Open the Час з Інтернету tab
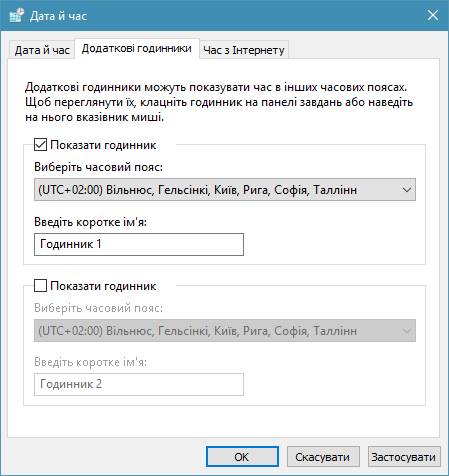The height and width of the screenshot is (476, 449). coord(244,50)
